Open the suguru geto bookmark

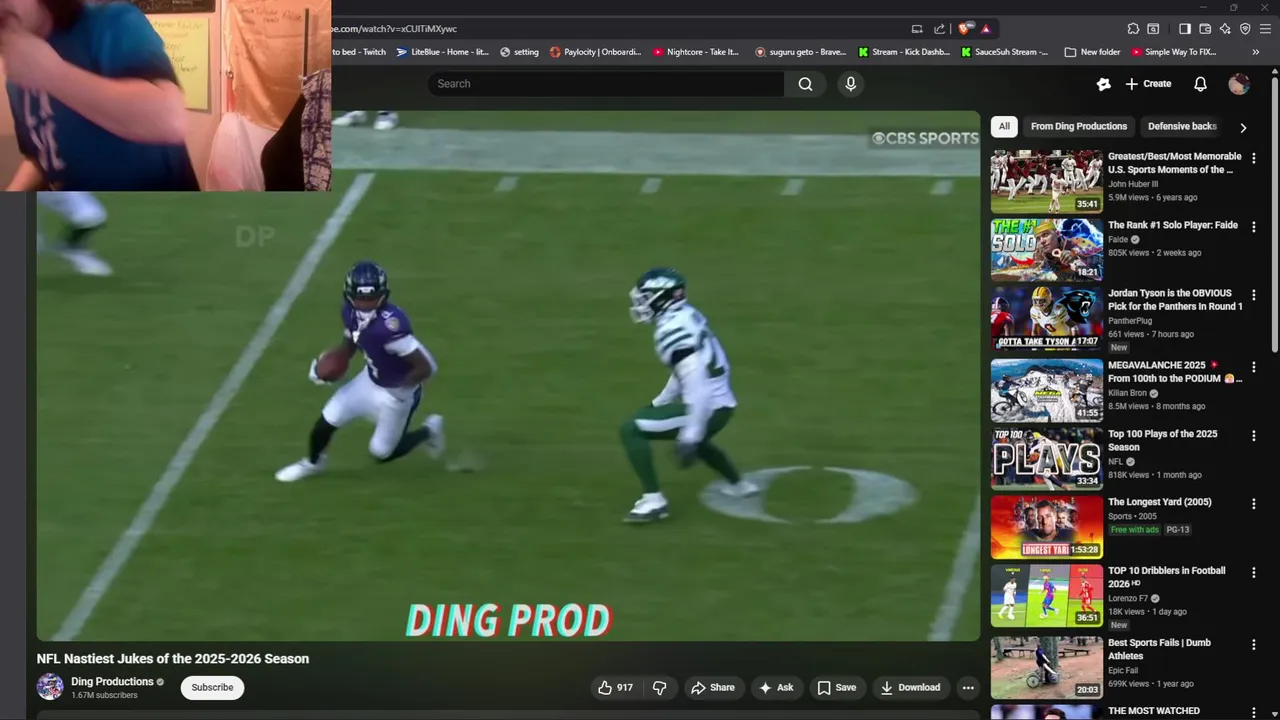[x=800, y=52]
